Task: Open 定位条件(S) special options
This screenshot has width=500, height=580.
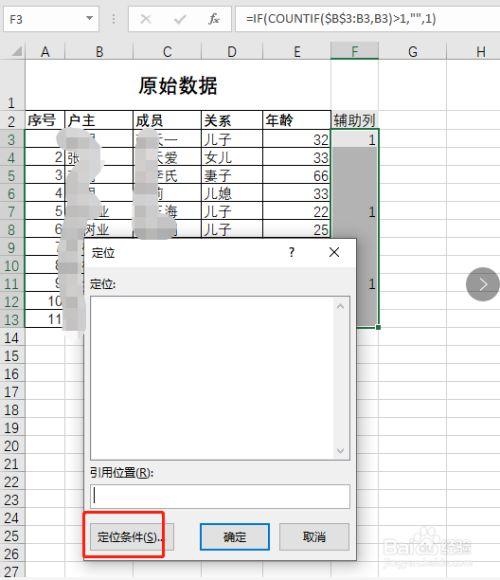Action: pyautogui.click(x=132, y=537)
